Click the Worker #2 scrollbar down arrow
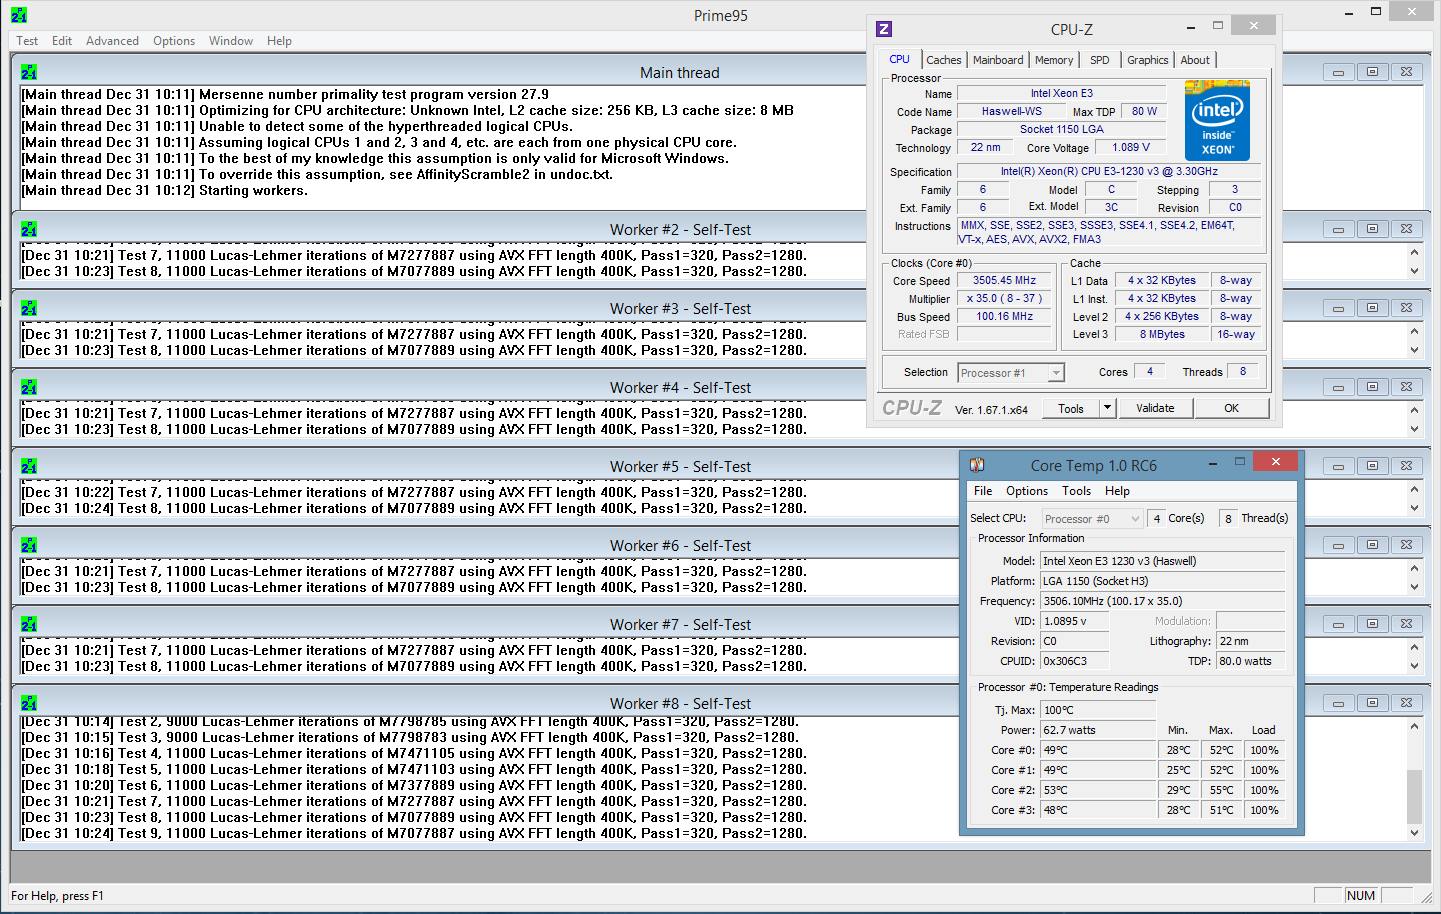This screenshot has height=914, width=1441. [1414, 271]
